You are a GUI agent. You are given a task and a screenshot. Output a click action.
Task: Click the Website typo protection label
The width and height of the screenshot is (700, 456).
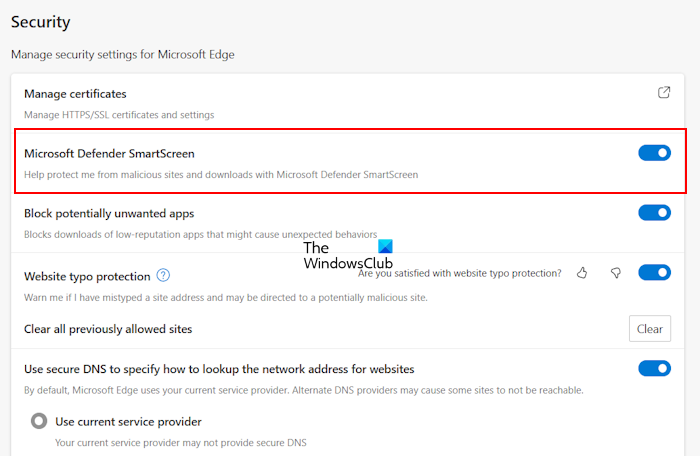pyautogui.click(x=87, y=276)
